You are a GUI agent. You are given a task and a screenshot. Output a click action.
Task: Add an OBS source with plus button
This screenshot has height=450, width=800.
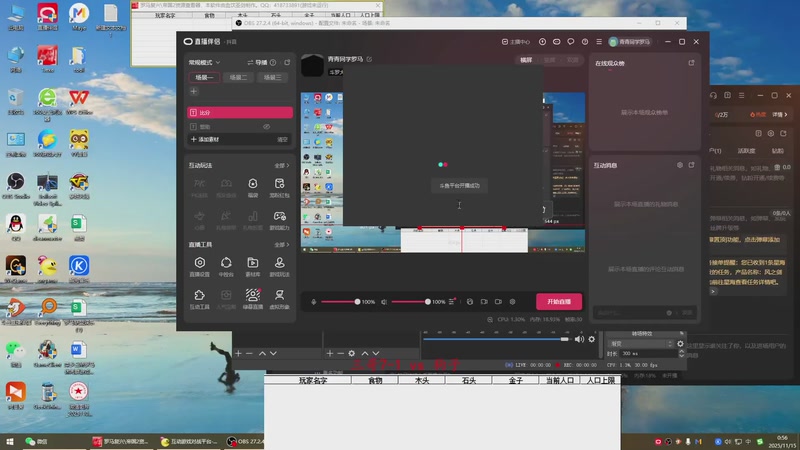pyautogui.click(x=330, y=353)
